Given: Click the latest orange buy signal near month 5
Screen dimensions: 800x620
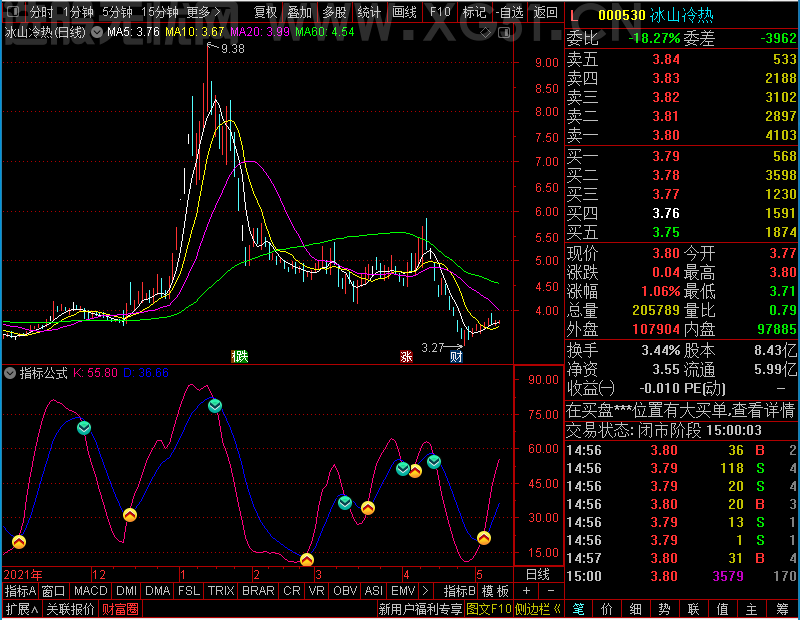Looking at the screenshot, I should coord(484,537).
